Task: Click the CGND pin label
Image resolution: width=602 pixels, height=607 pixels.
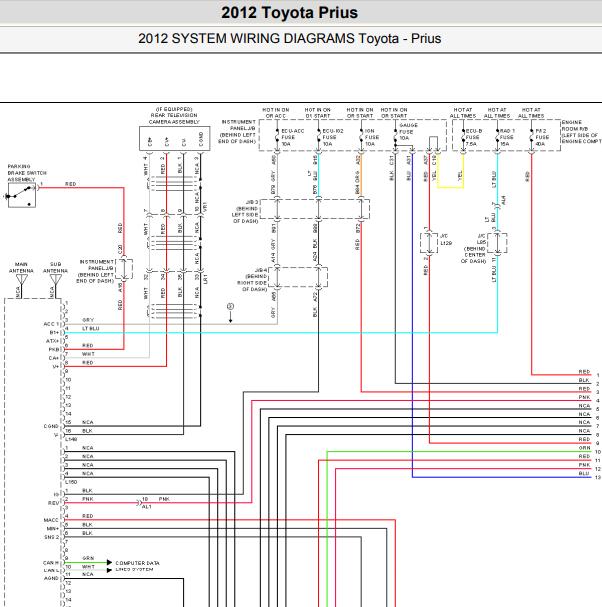Action: pos(51,426)
